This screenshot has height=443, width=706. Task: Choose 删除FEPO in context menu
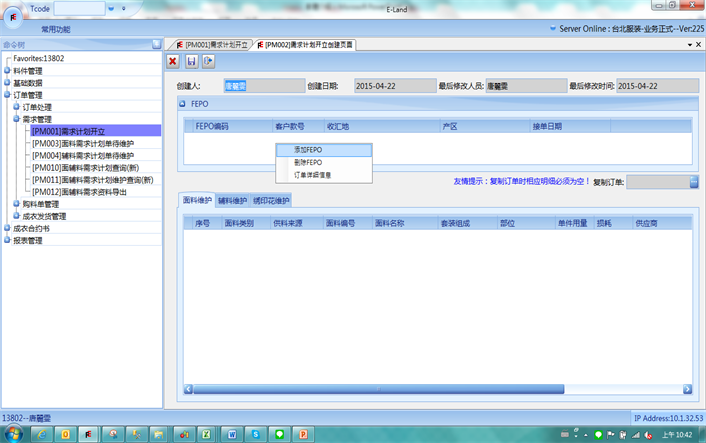click(308, 162)
